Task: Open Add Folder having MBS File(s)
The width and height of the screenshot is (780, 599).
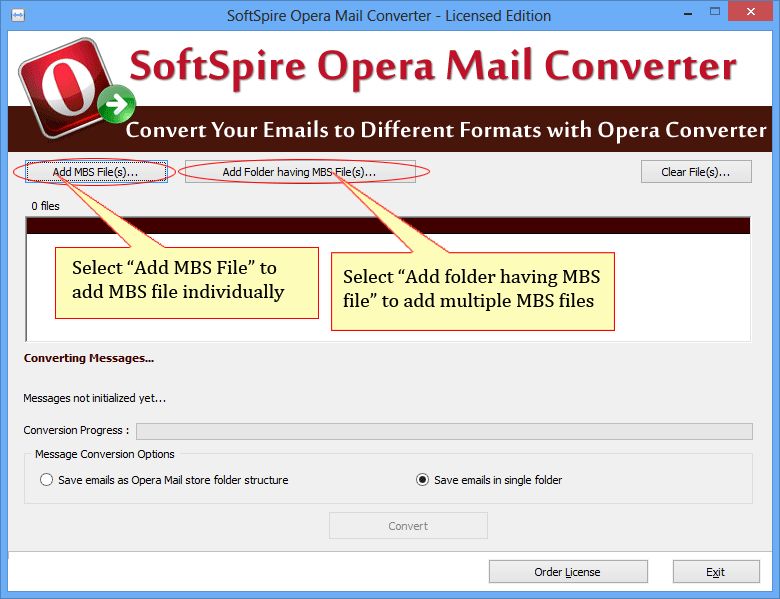Action: point(299,172)
